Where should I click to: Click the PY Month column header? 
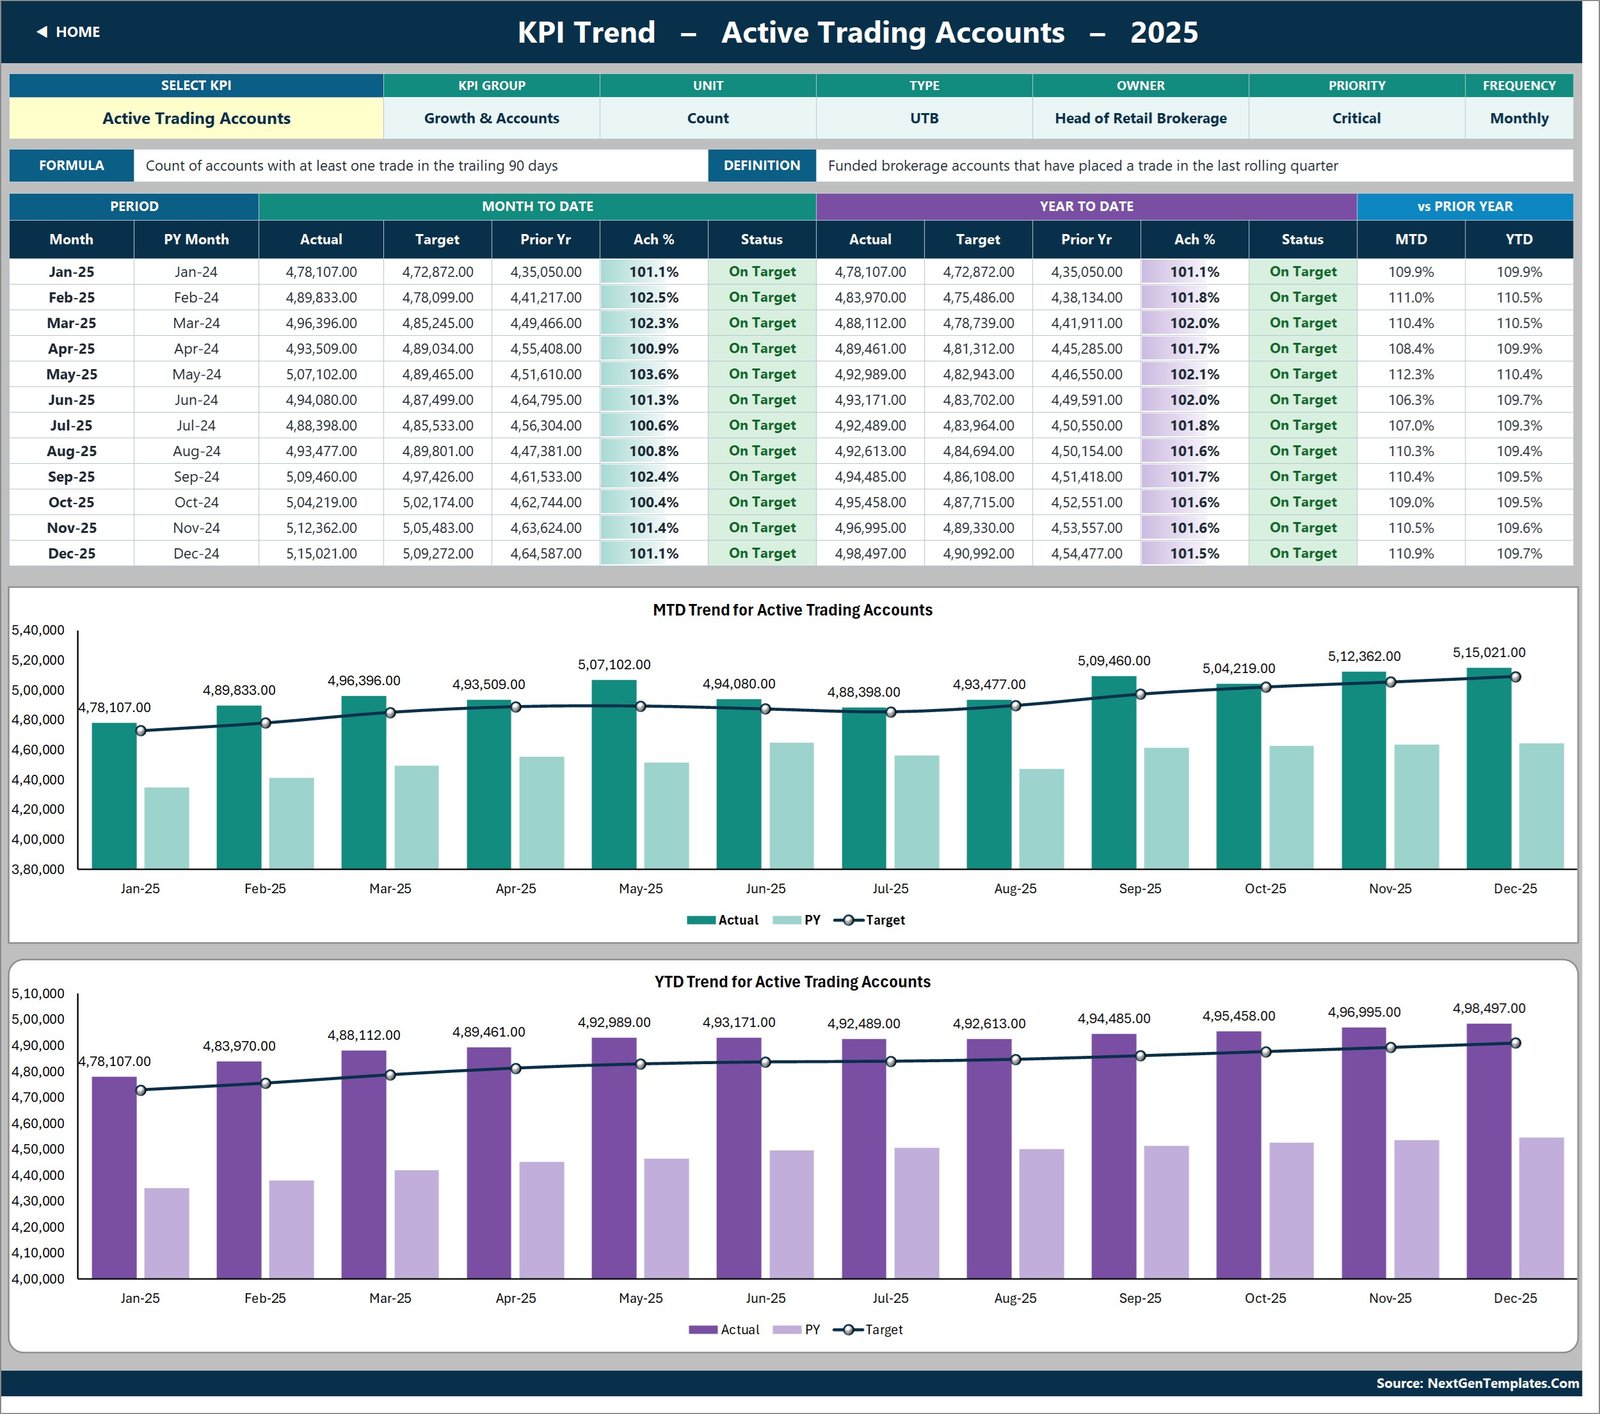(196, 240)
